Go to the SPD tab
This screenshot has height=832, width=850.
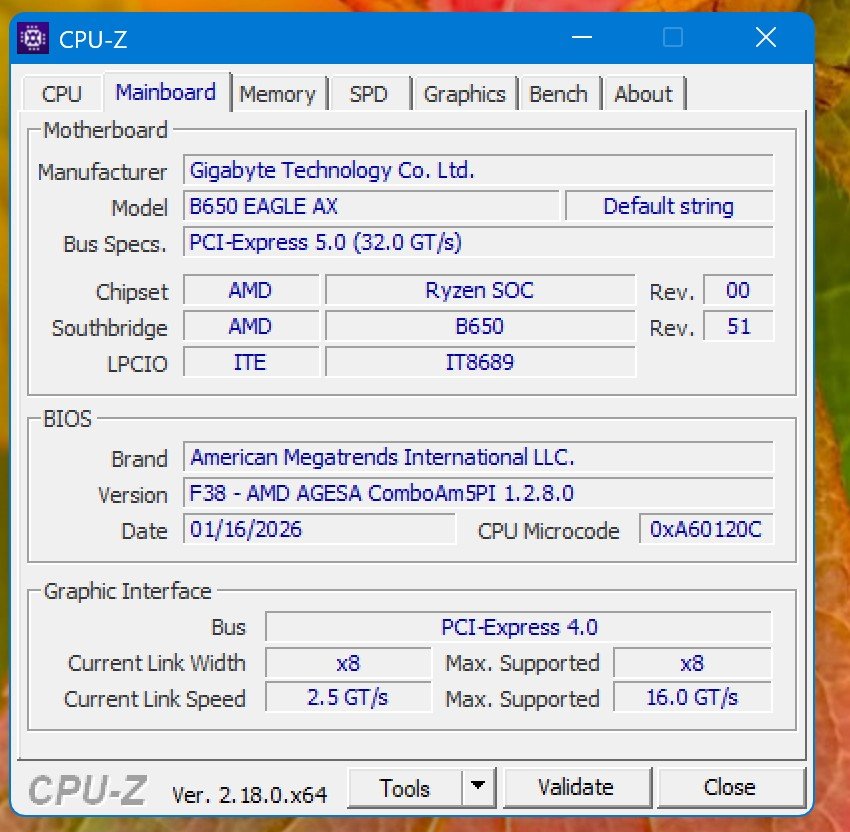pyautogui.click(x=369, y=94)
